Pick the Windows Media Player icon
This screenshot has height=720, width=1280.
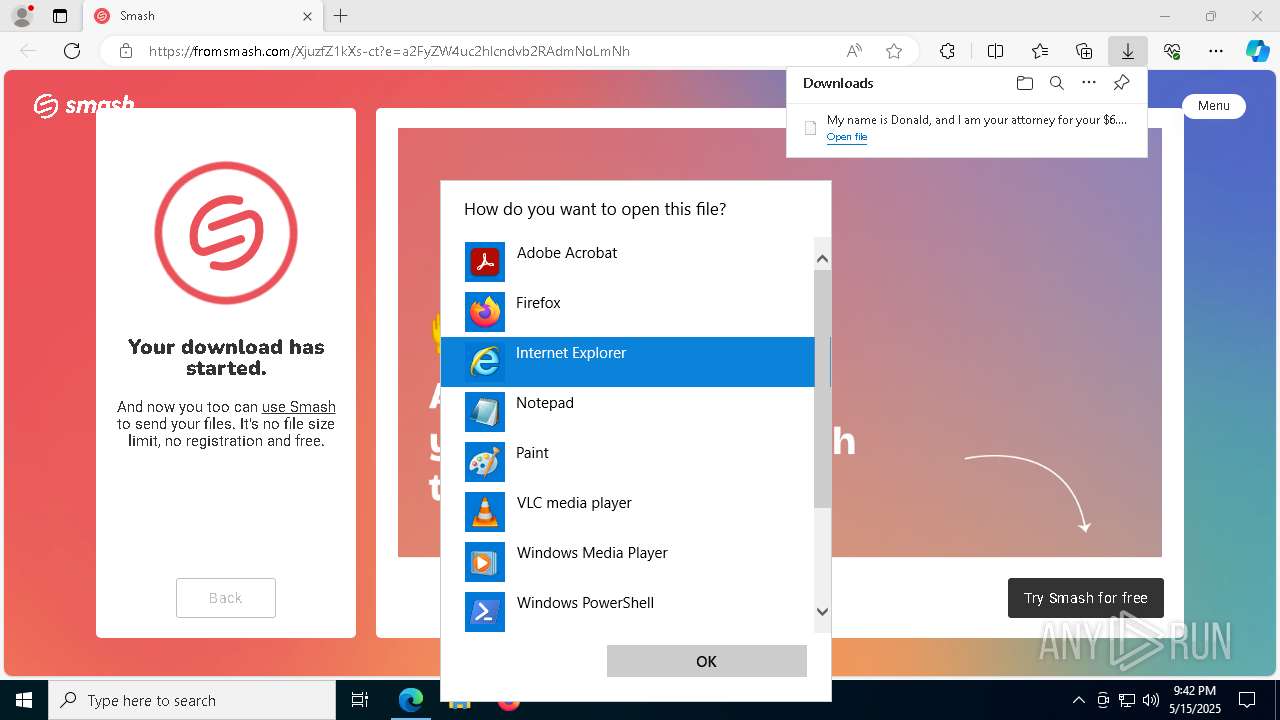(485, 562)
